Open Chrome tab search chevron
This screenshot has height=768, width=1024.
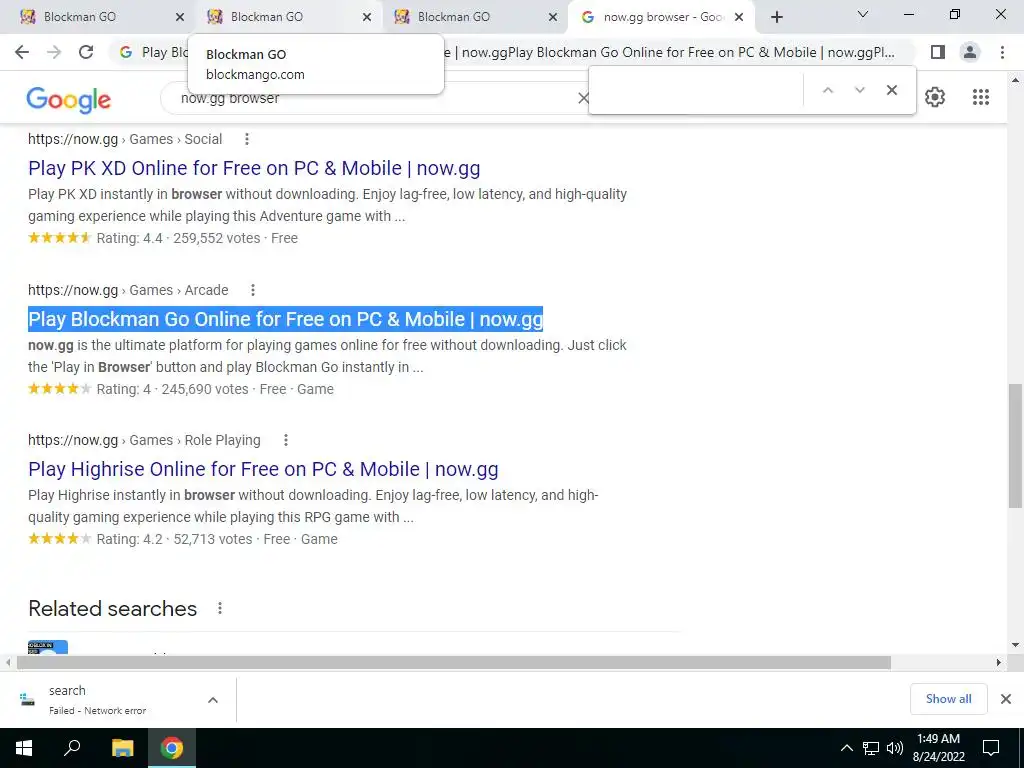click(863, 14)
